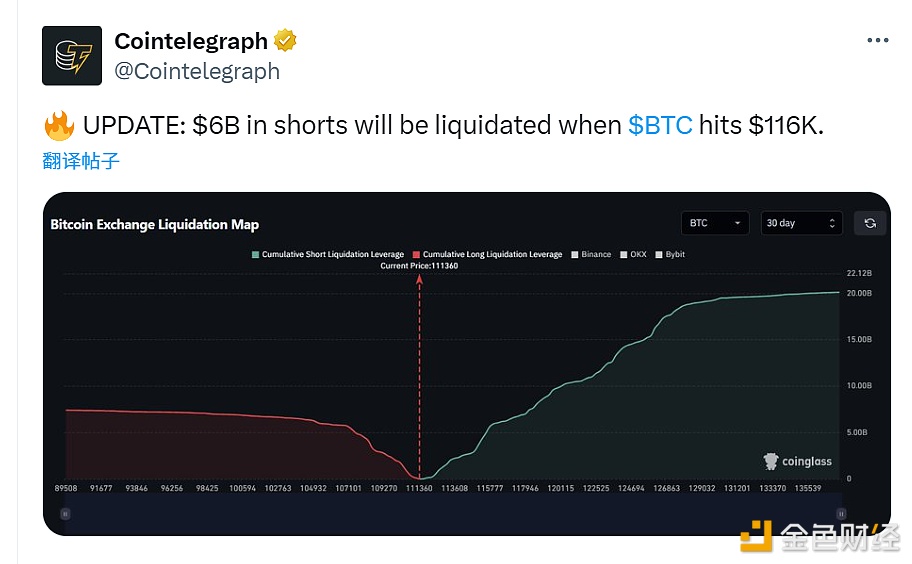Image resolution: width=912 pixels, height=564 pixels.
Task: Click the Cointelegraph profile avatar
Action: tap(71, 55)
